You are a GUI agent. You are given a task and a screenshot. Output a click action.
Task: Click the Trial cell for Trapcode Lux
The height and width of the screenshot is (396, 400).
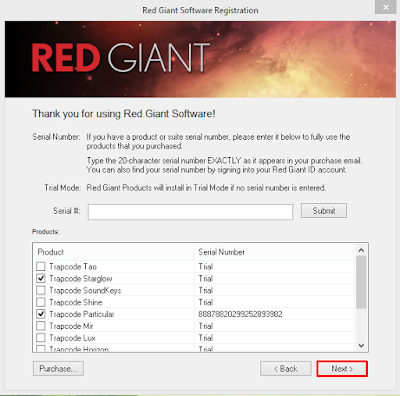(206, 338)
